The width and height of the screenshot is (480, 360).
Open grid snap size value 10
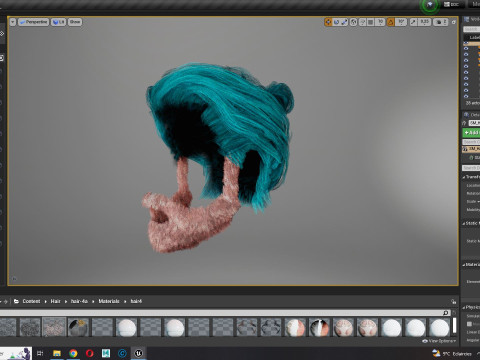coord(380,22)
